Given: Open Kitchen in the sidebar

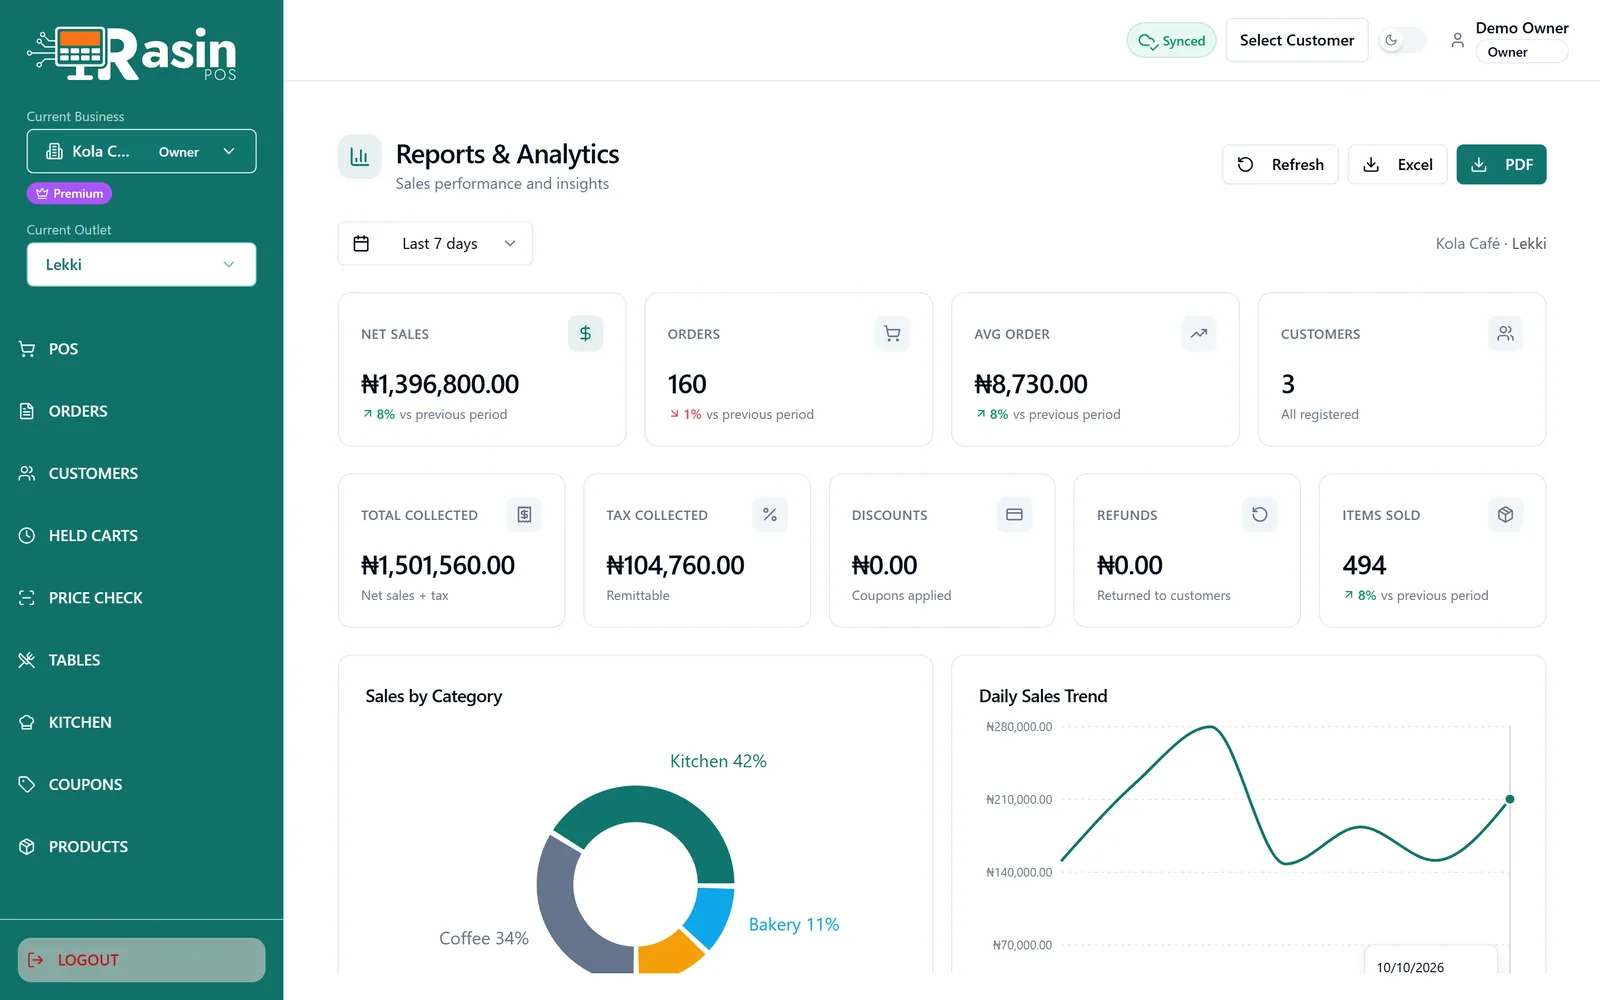Looking at the screenshot, I should [141, 722].
